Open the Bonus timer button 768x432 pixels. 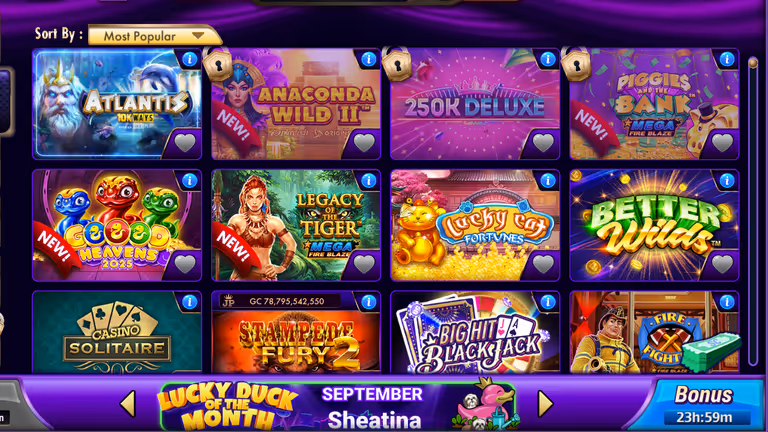[703, 404]
